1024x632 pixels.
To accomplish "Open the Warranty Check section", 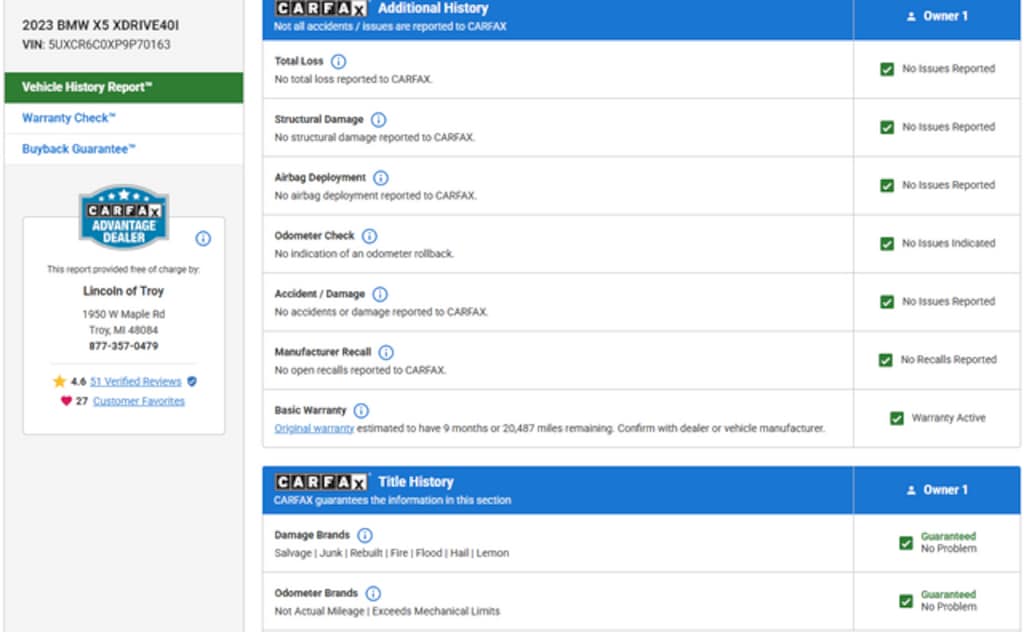I will tap(69, 118).
